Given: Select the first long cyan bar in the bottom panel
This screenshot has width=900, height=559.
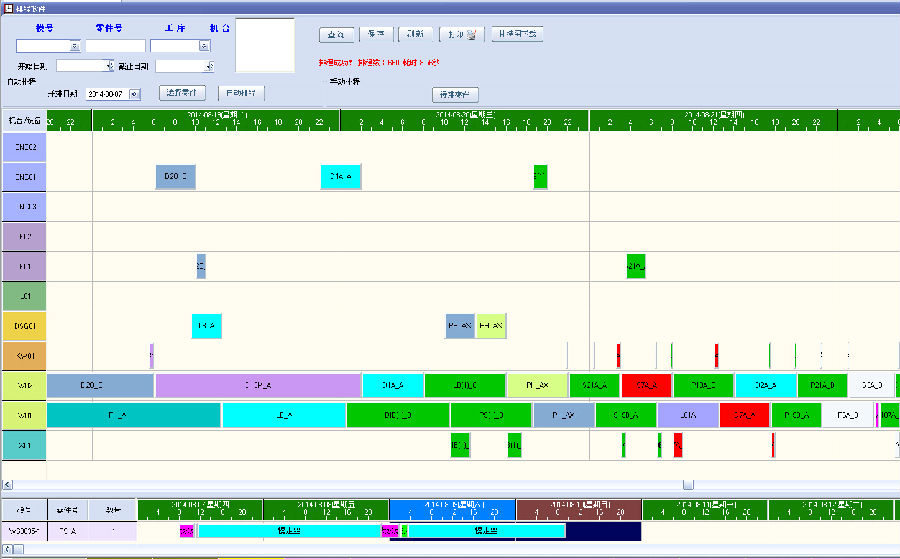Looking at the screenshot, I should coord(290,531).
